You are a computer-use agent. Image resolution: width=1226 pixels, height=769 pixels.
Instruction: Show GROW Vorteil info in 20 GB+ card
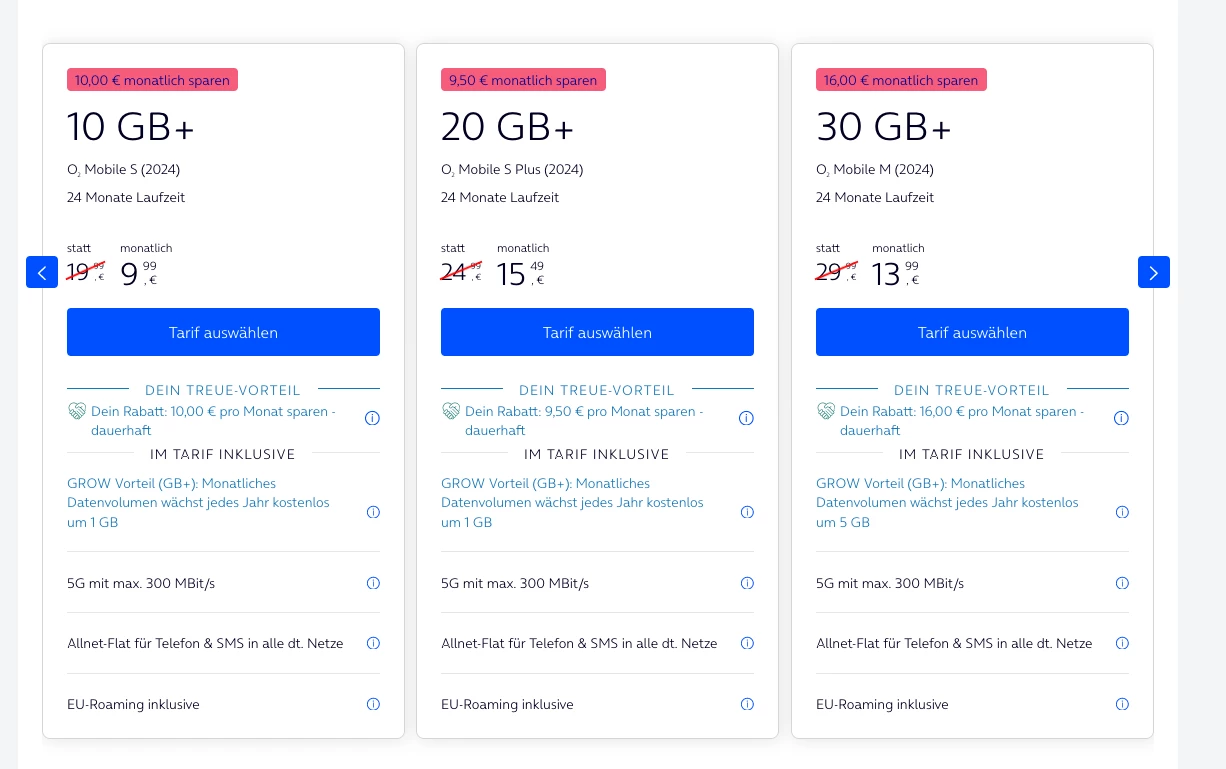(x=747, y=512)
